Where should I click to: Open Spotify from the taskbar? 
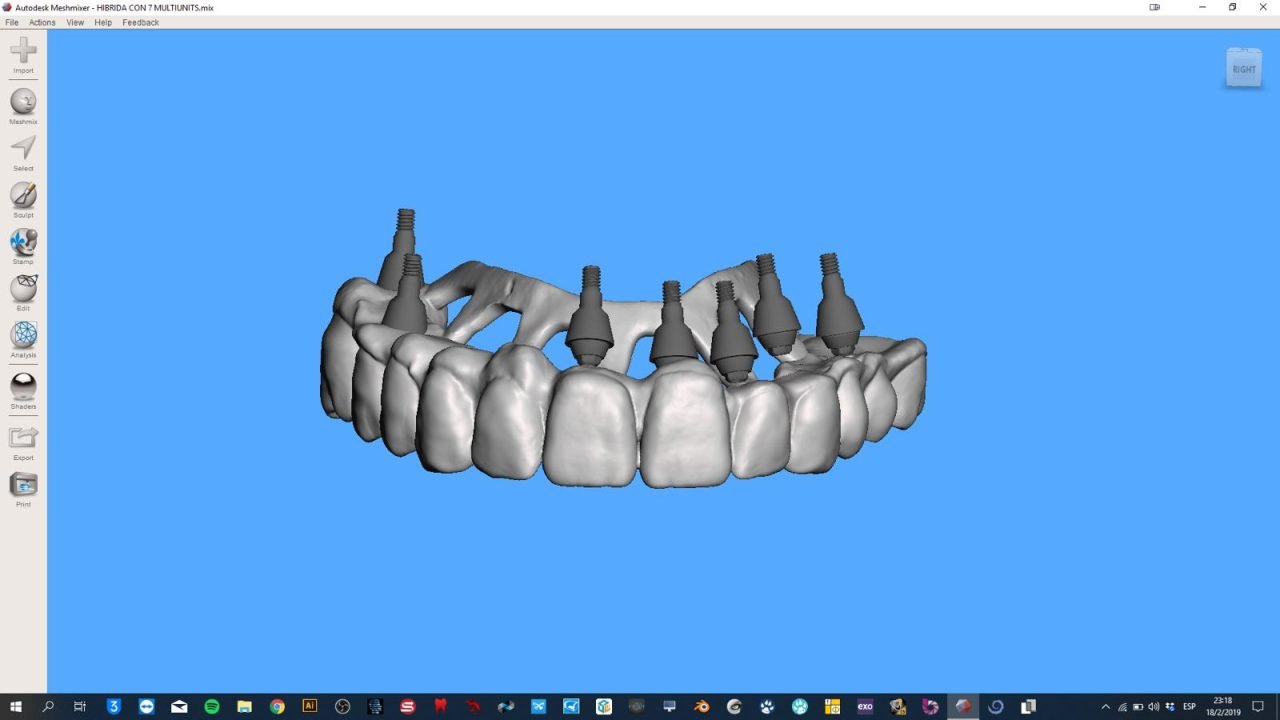(x=212, y=706)
